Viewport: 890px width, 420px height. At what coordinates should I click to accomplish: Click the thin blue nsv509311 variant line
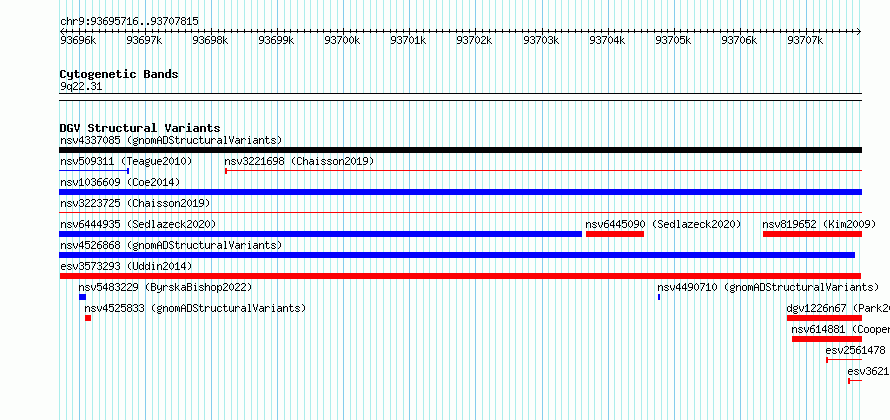[94, 171]
